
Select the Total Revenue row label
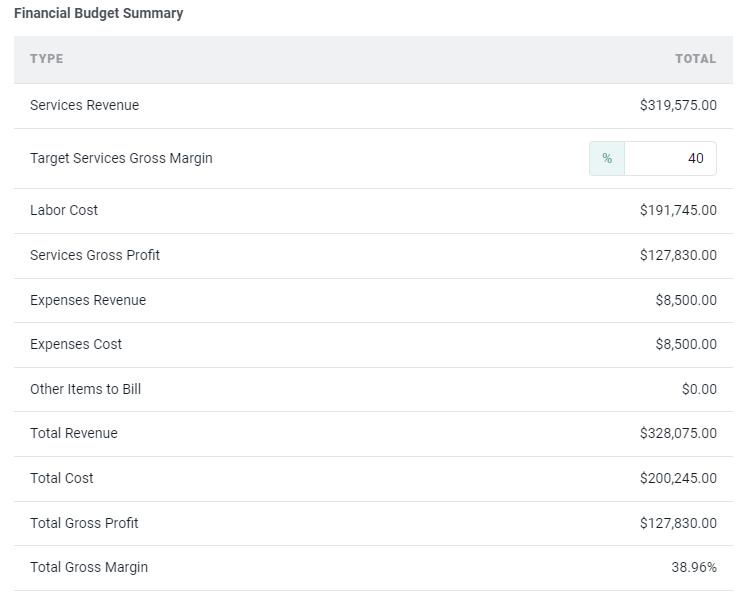[x=74, y=433]
